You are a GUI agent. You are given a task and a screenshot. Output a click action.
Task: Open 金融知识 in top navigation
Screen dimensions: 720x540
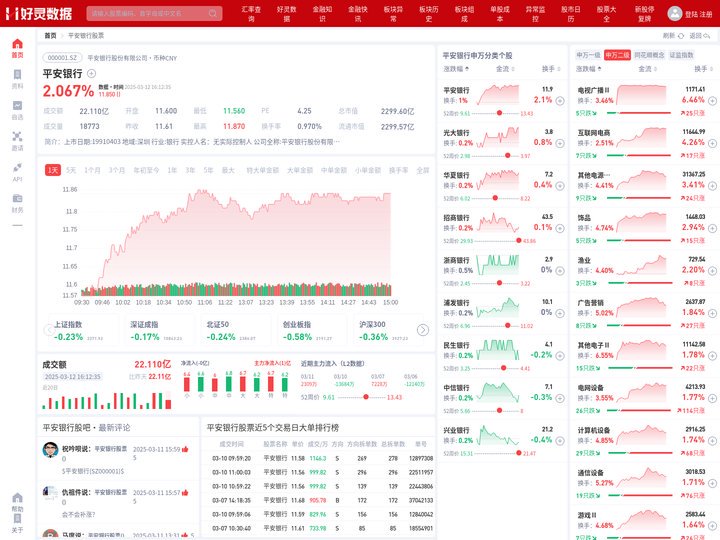coord(322,14)
